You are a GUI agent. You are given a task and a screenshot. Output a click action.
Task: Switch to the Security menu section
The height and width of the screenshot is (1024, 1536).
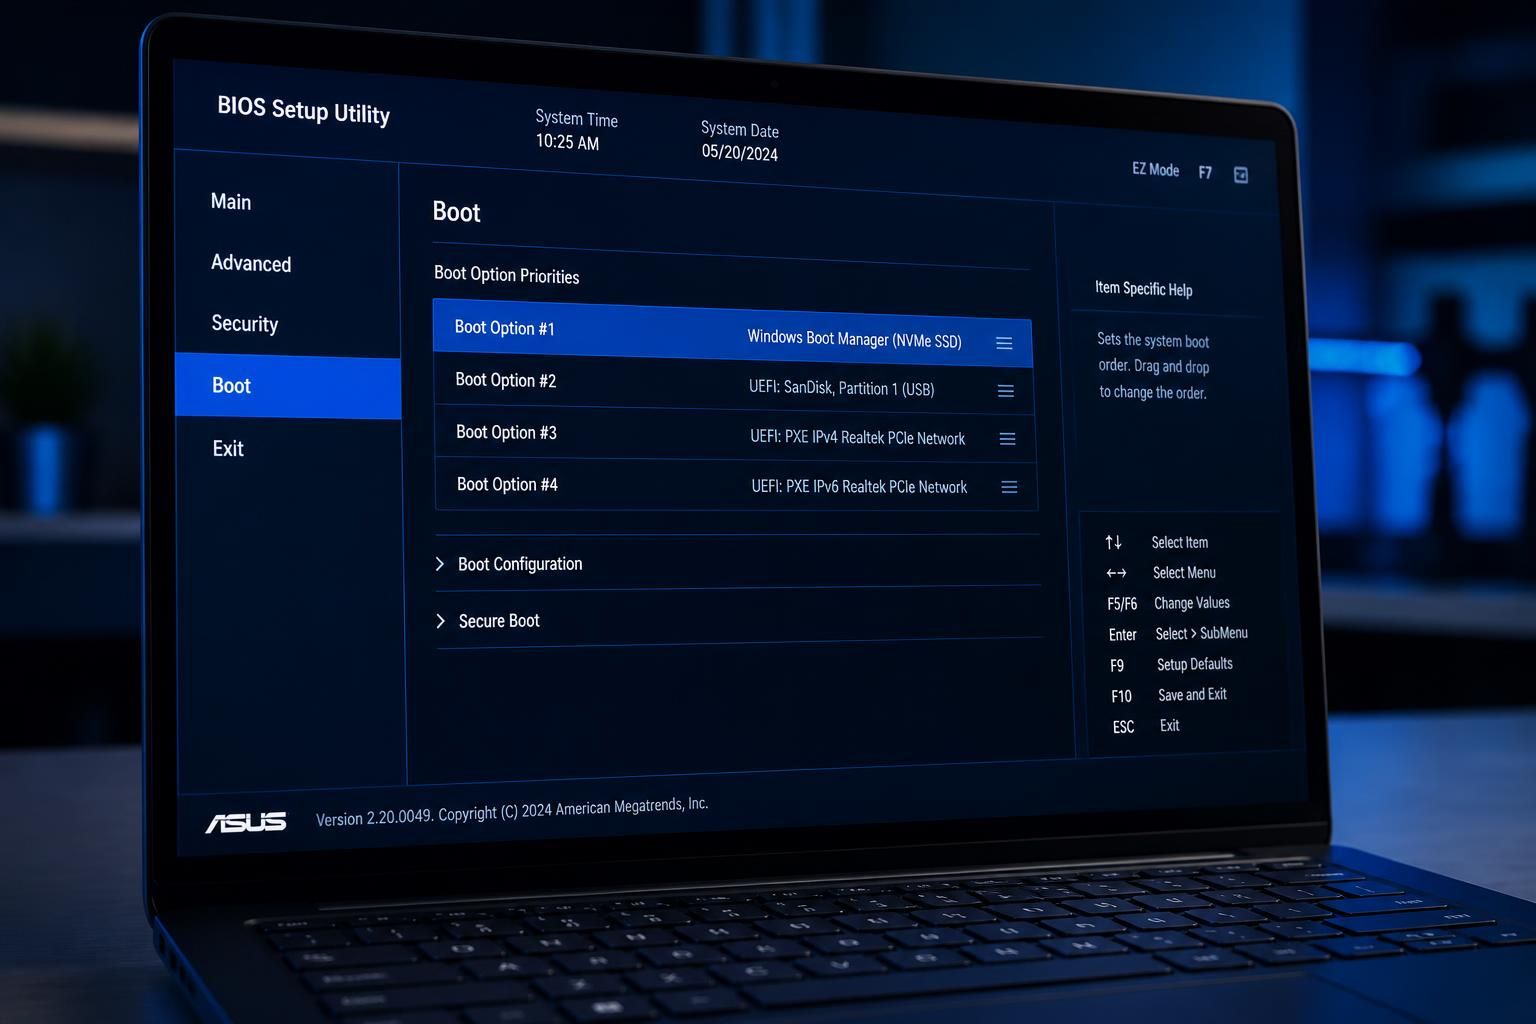coord(245,324)
